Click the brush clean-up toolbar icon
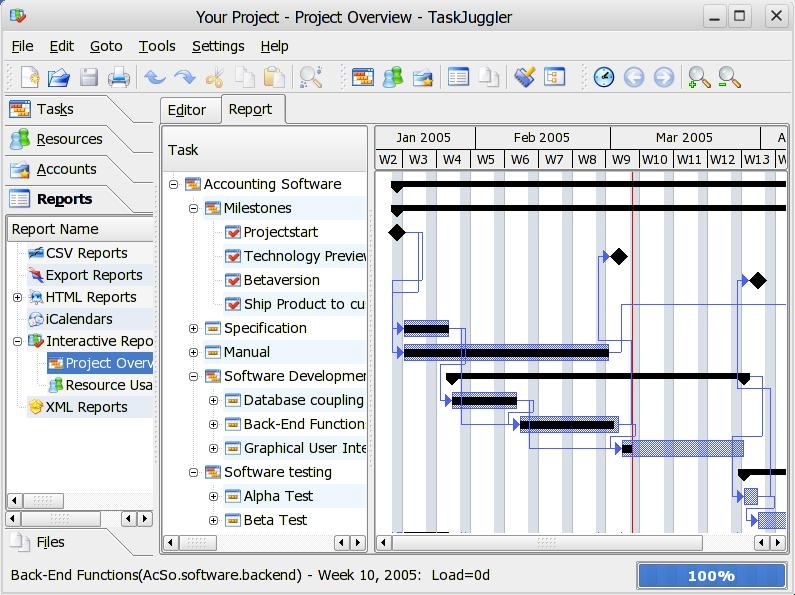Image resolution: width=795 pixels, height=595 pixels. (524, 78)
